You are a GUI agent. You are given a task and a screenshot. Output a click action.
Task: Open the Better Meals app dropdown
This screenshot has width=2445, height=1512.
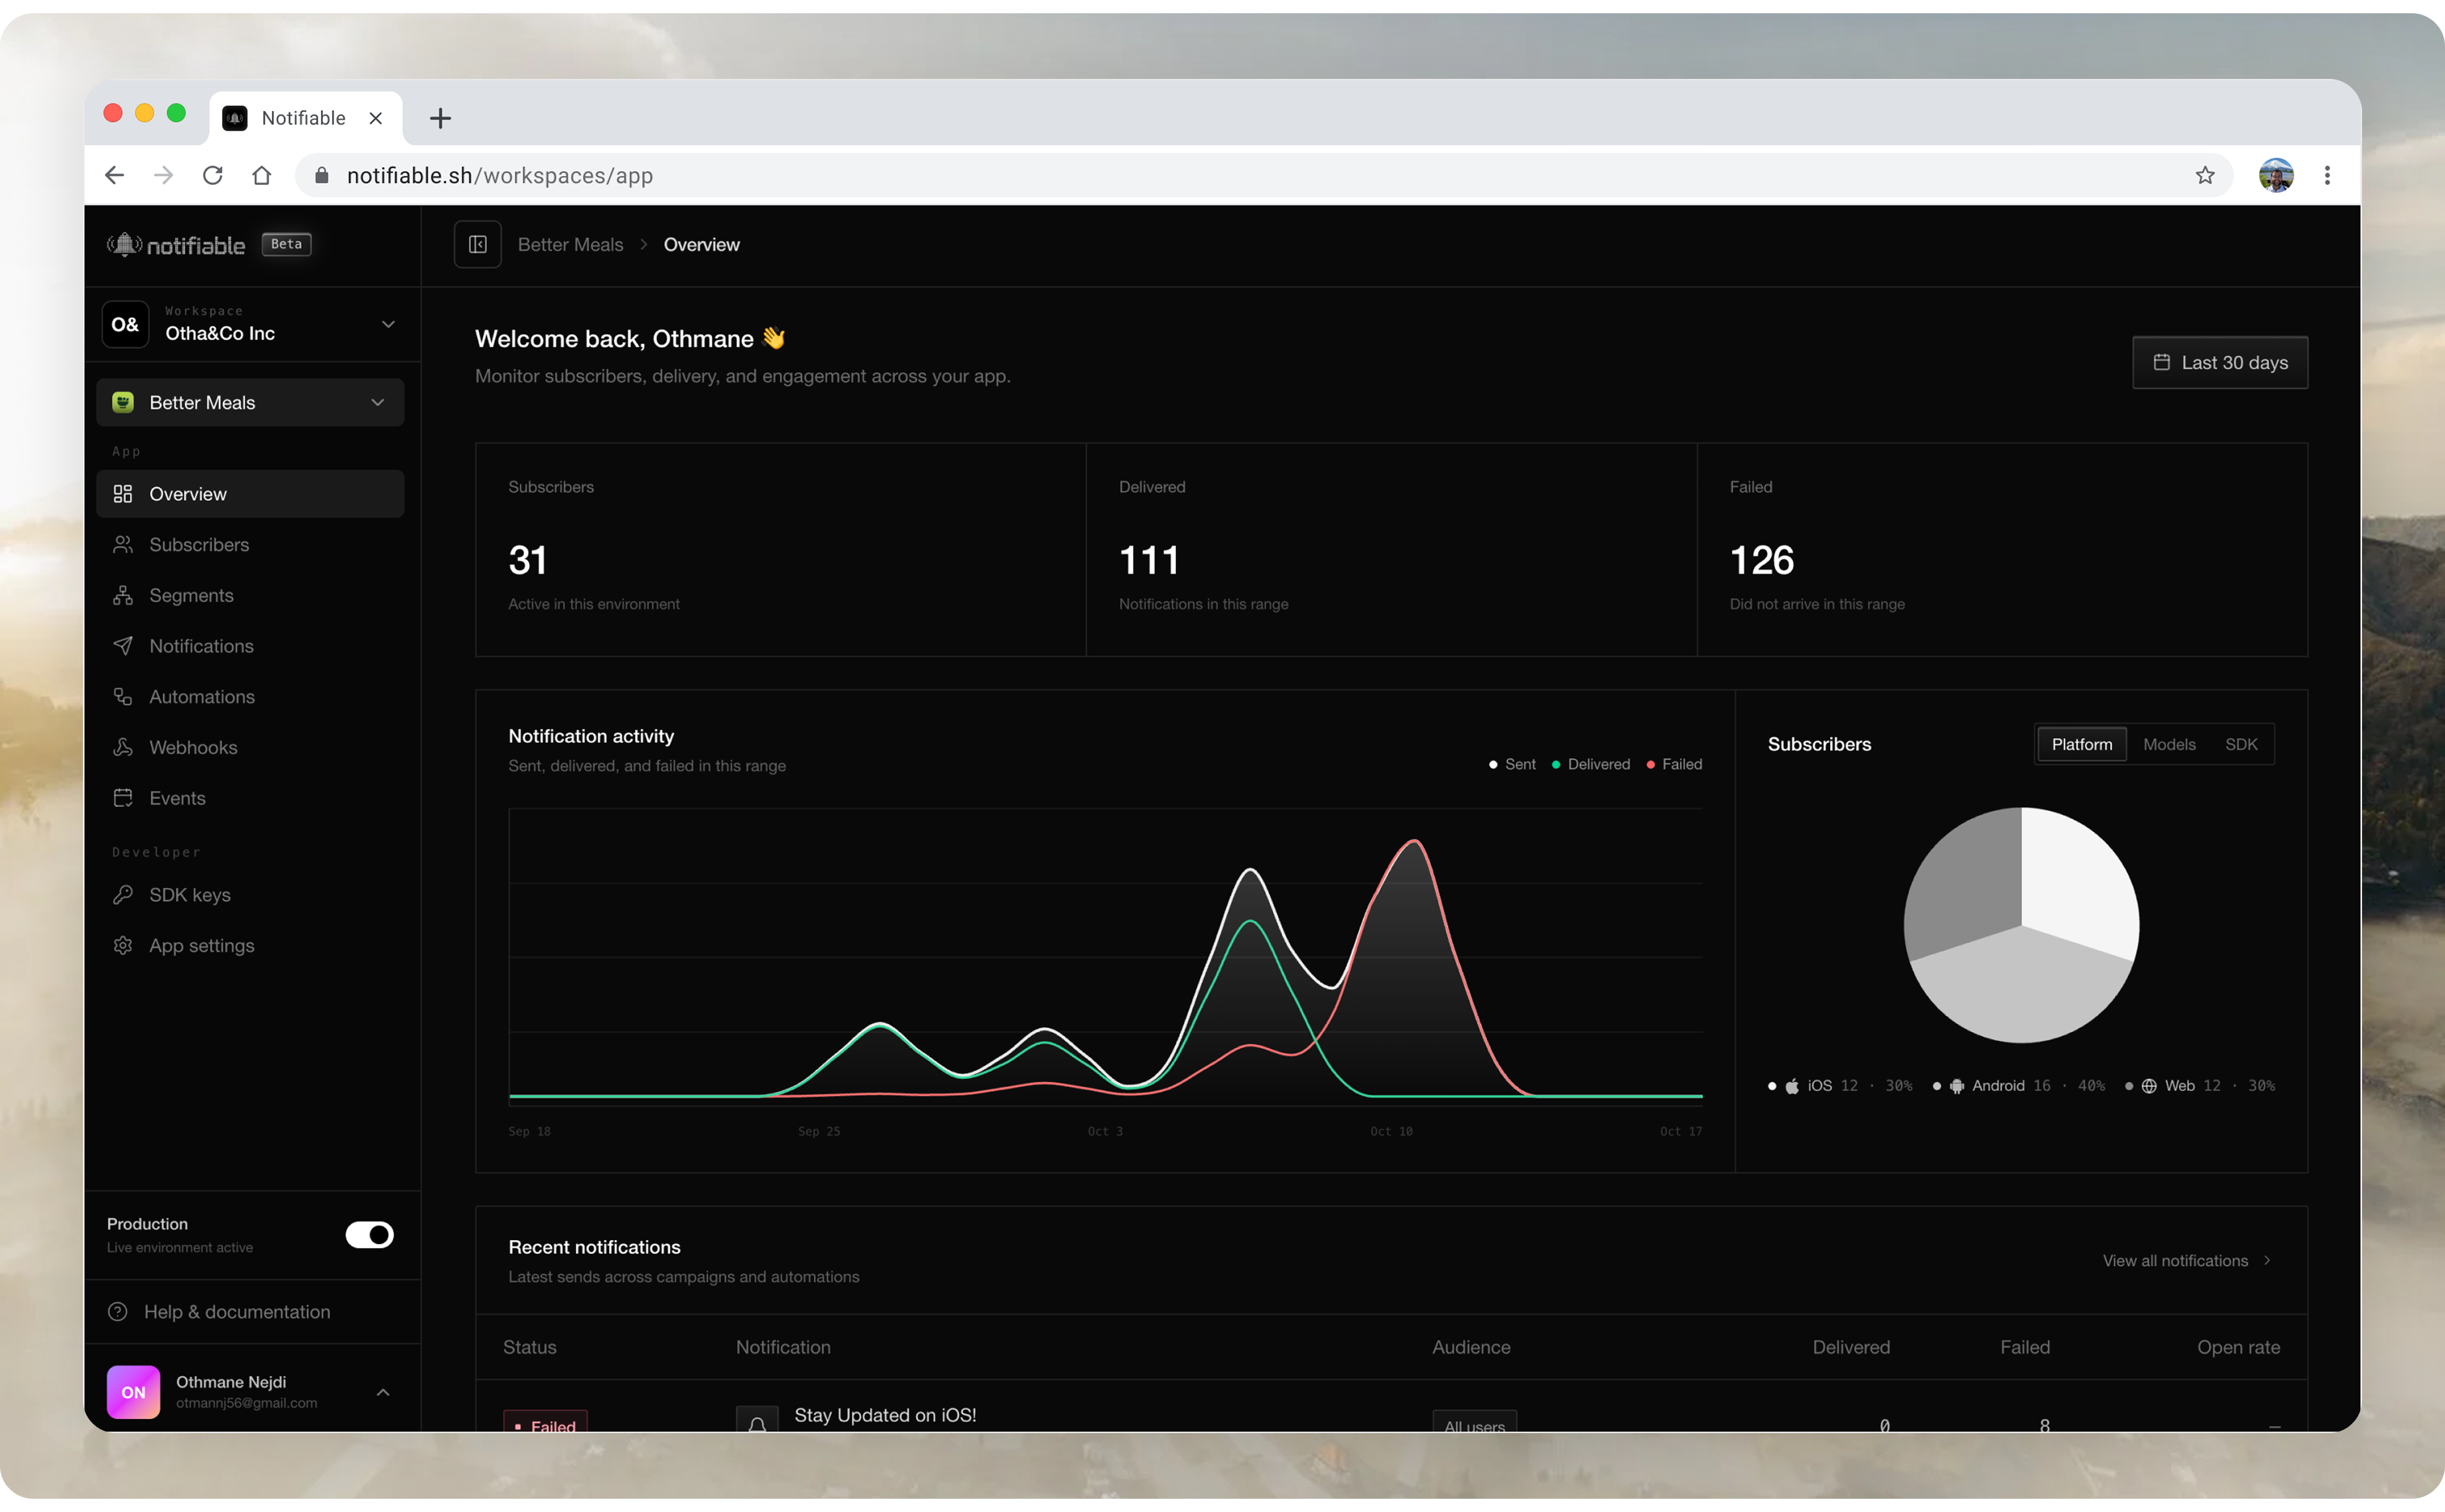250,403
